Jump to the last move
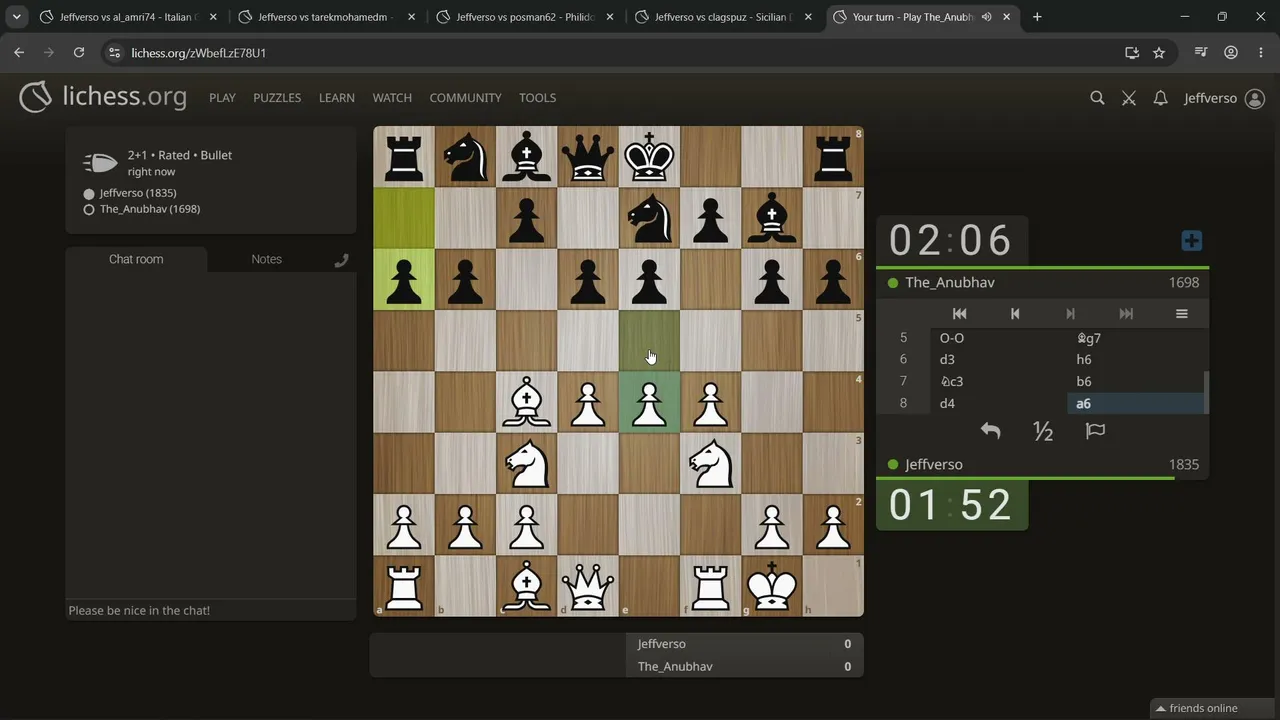 1126,314
